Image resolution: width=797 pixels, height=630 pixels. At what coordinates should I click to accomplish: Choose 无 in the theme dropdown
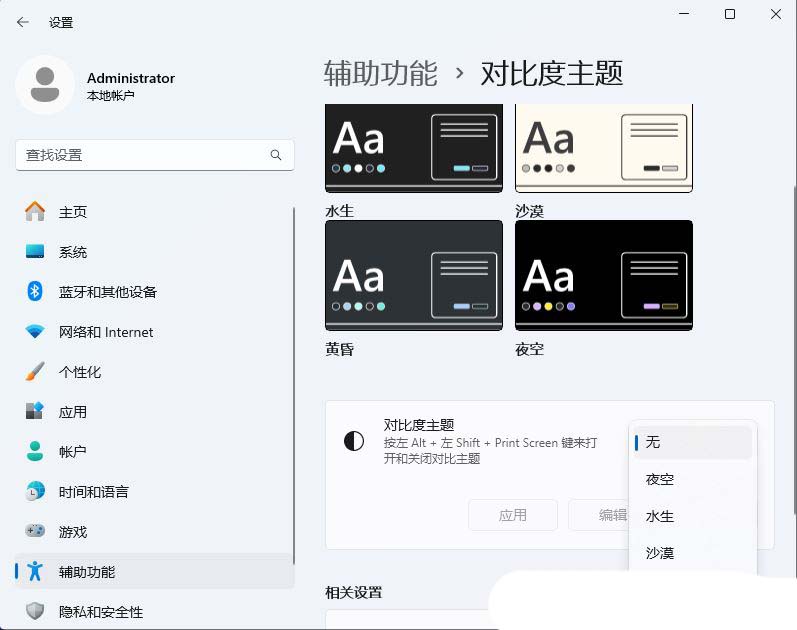(x=693, y=442)
